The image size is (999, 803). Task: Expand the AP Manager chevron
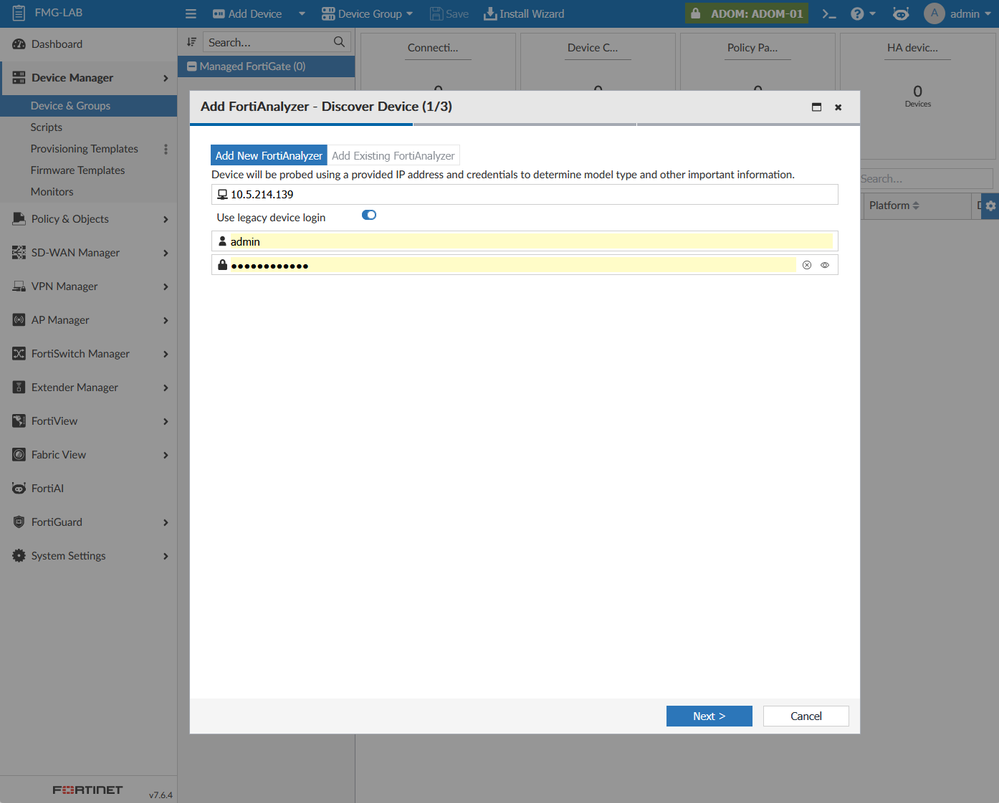[x=166, y=321]
